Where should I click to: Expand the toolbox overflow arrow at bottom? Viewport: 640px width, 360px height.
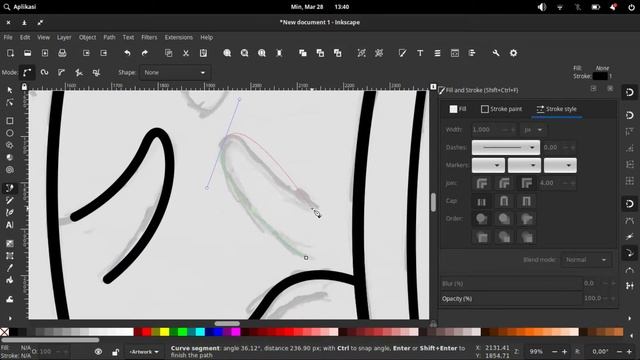pyautogui.click(x=10, y=318)
